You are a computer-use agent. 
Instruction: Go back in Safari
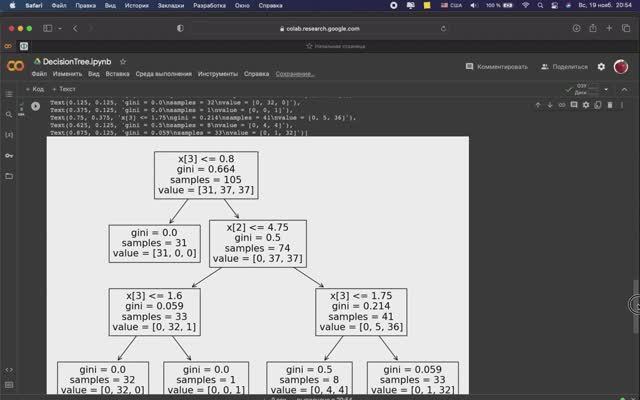coord(75,28)
